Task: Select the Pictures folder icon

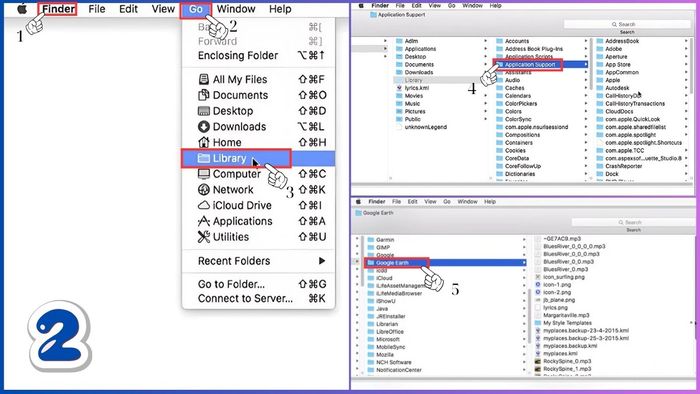Action: (400, 112)
